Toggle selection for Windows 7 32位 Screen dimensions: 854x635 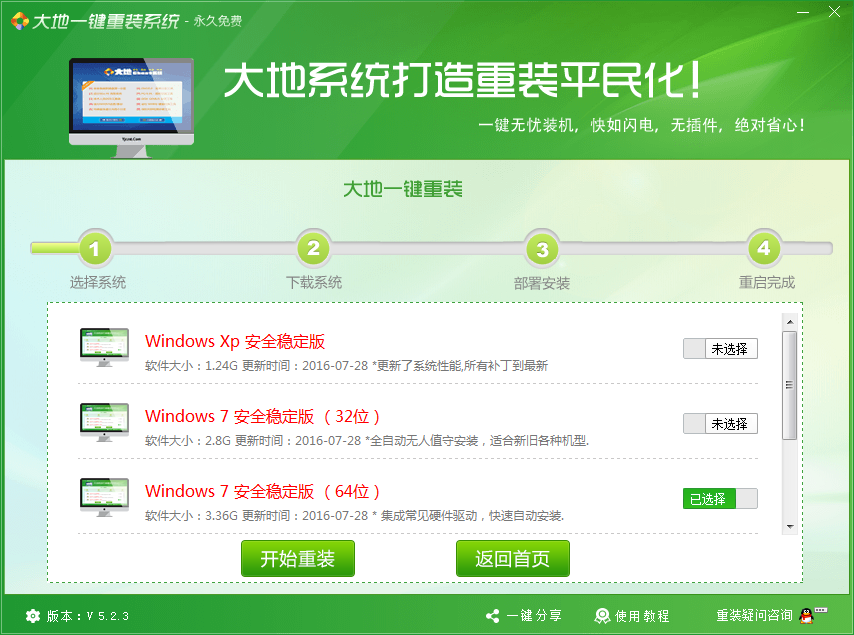(720, 424)
